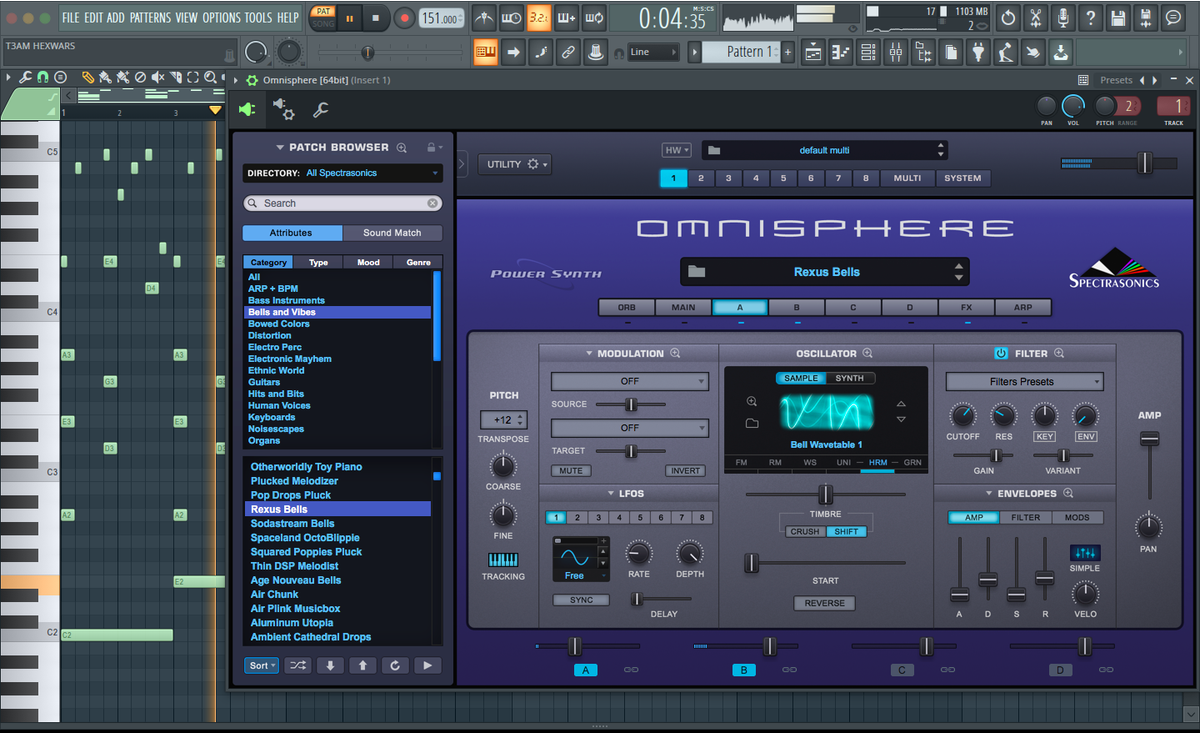Stop playback with the stop button
The image size is (1200, 733).
pos(376,18)
